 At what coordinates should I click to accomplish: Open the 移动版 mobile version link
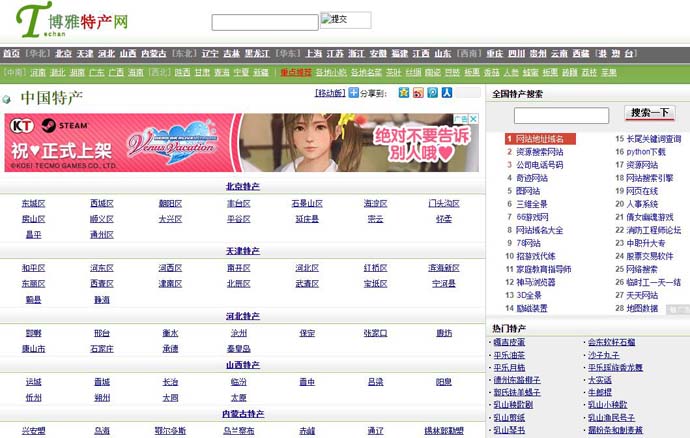tap(330, 93)
